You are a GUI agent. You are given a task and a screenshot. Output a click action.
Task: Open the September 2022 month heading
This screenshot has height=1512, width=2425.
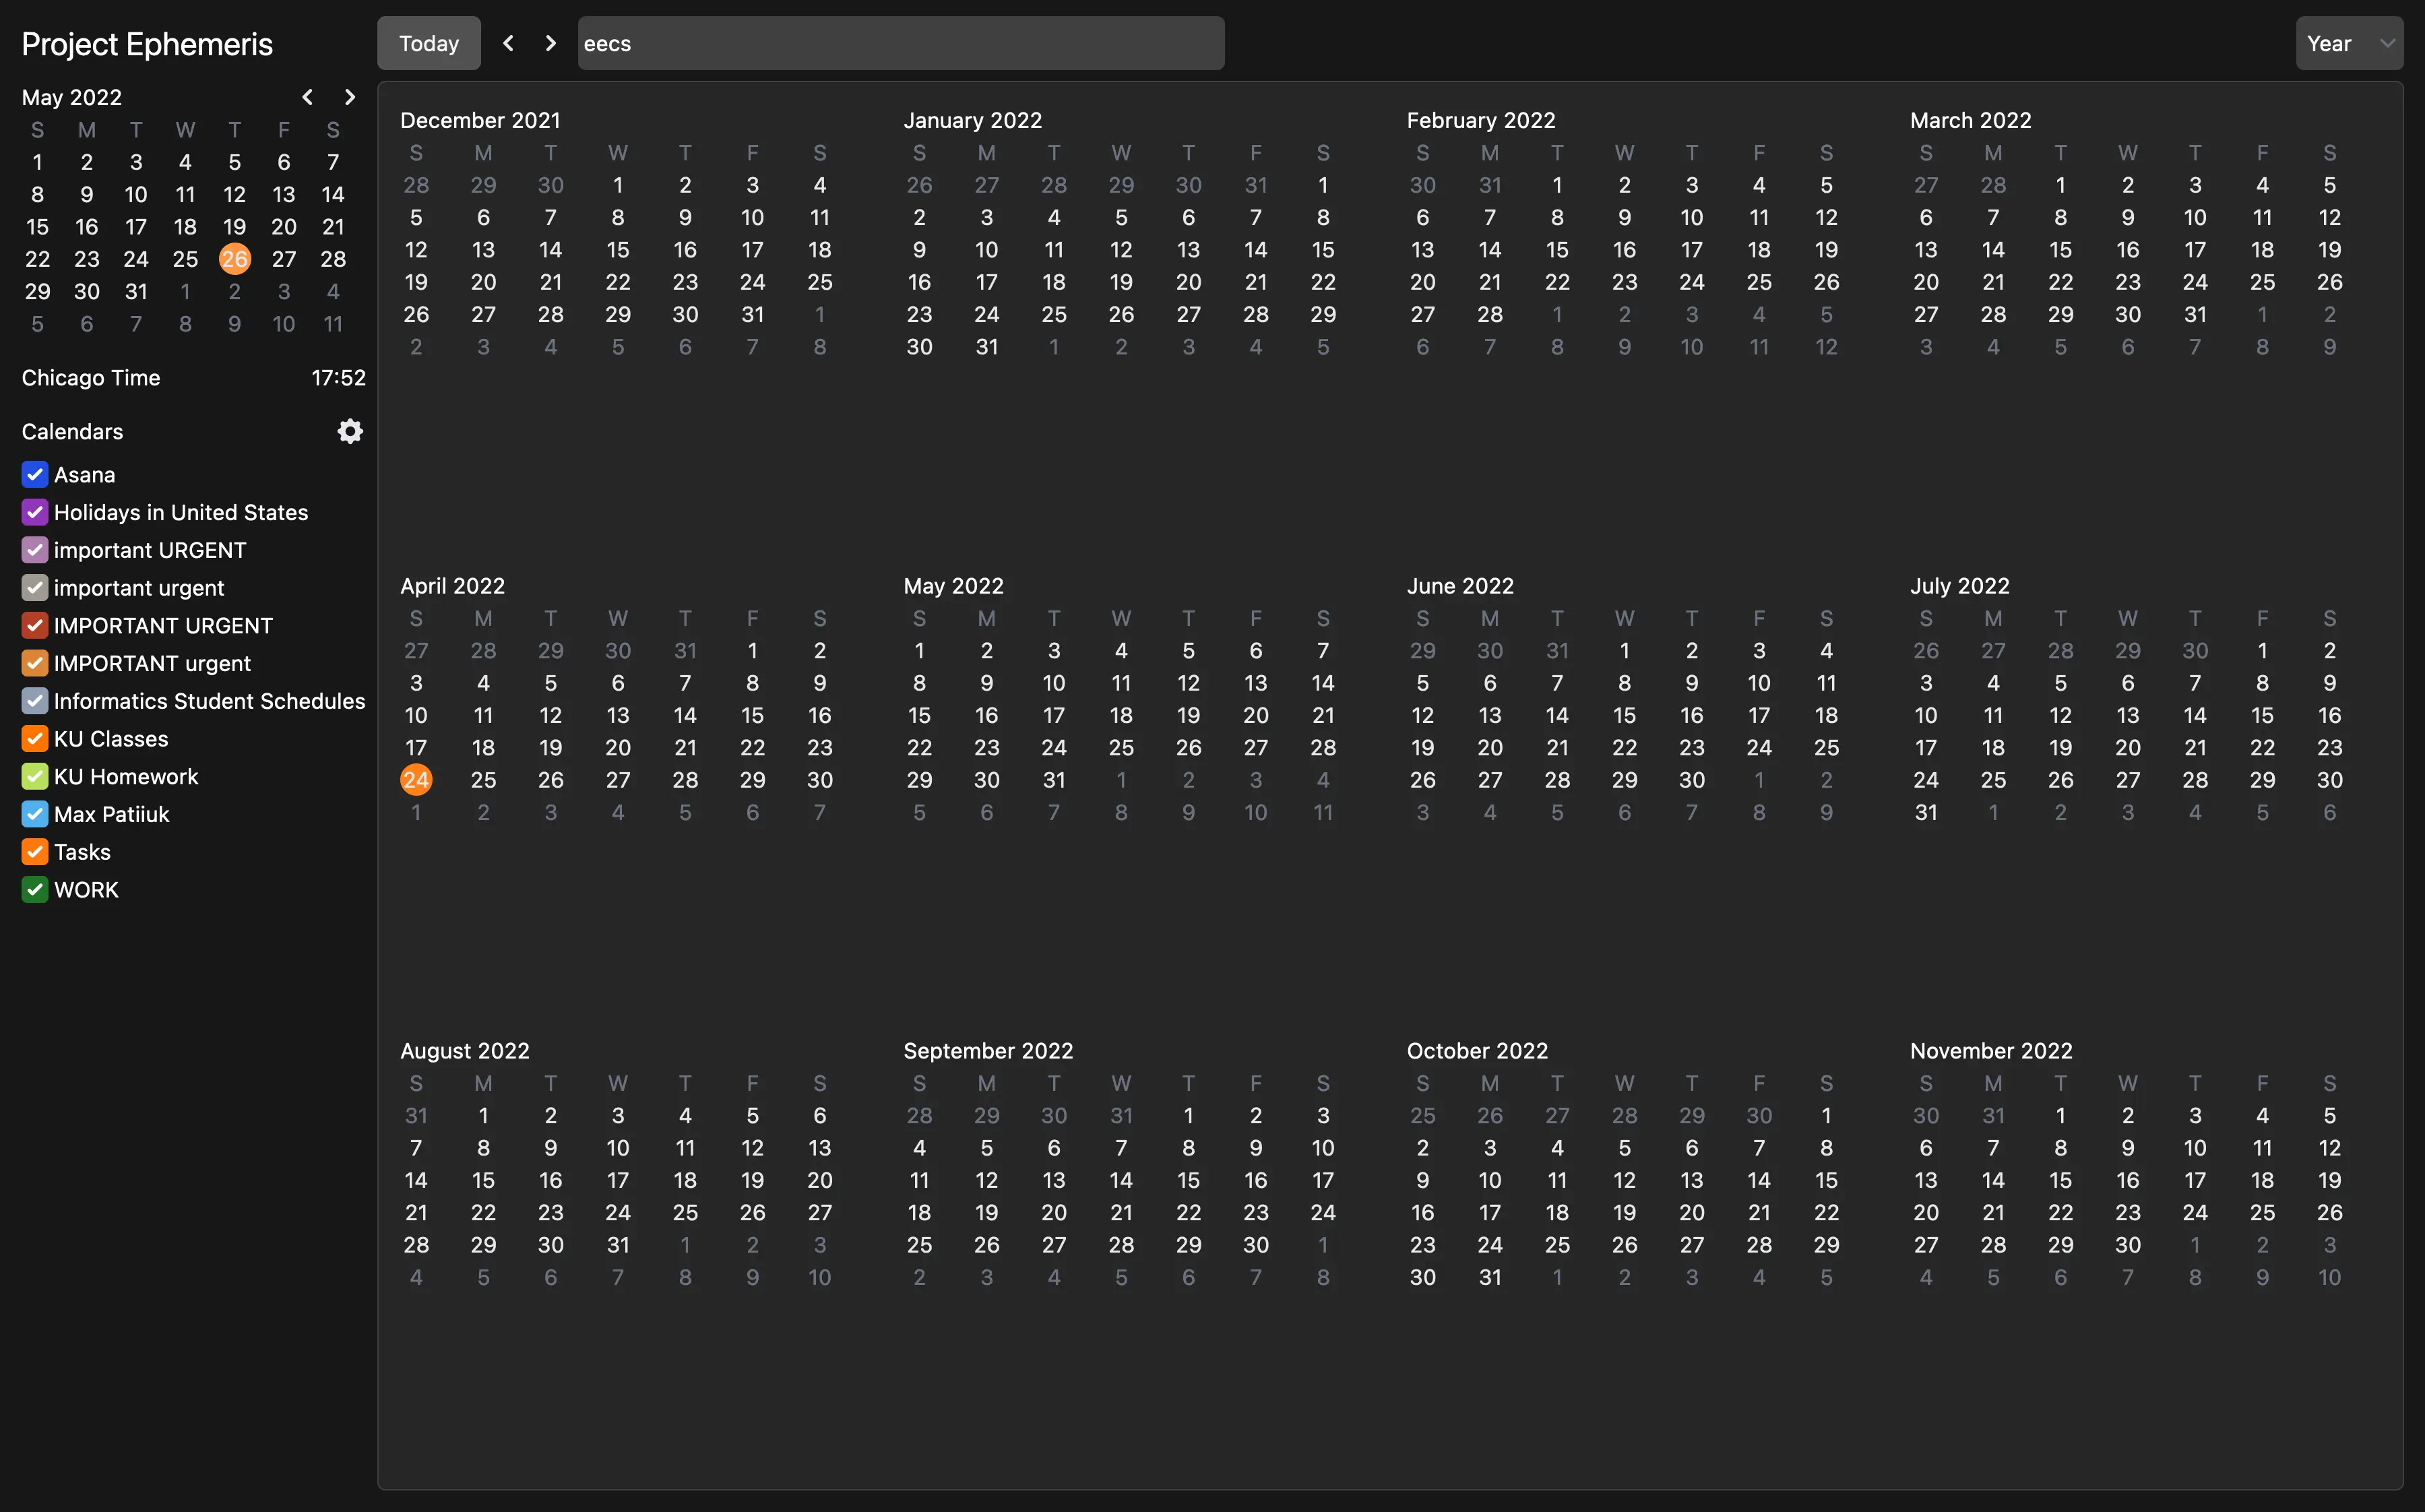tap(987, 1051)
